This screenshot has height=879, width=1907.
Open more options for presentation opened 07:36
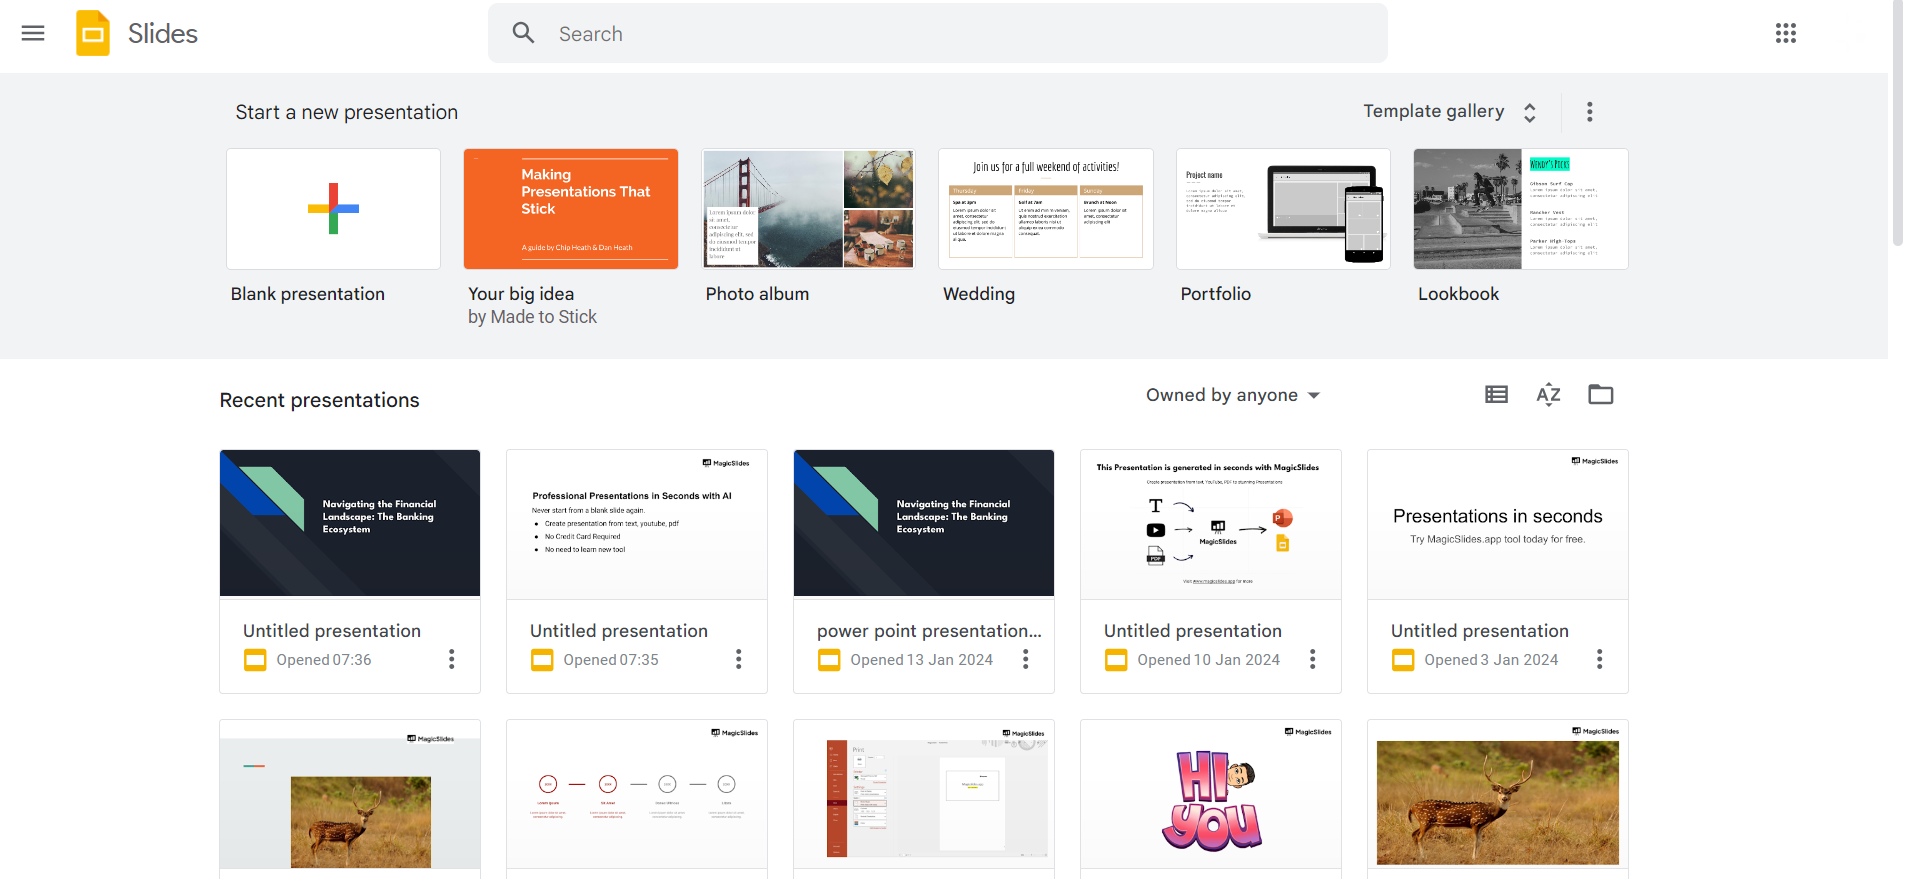click(x=452, y=659)
